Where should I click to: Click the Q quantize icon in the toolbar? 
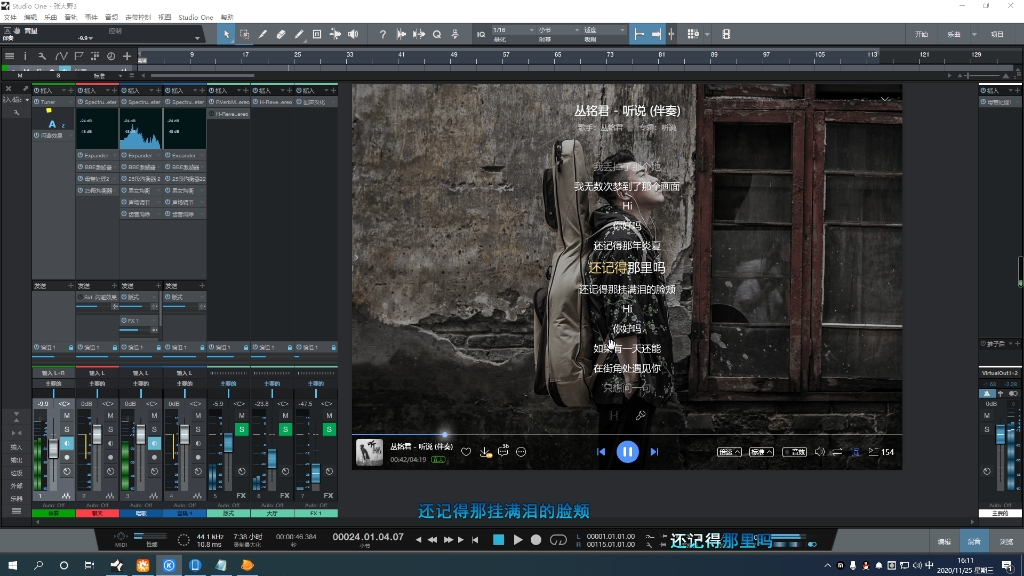(x=436, y=33)
